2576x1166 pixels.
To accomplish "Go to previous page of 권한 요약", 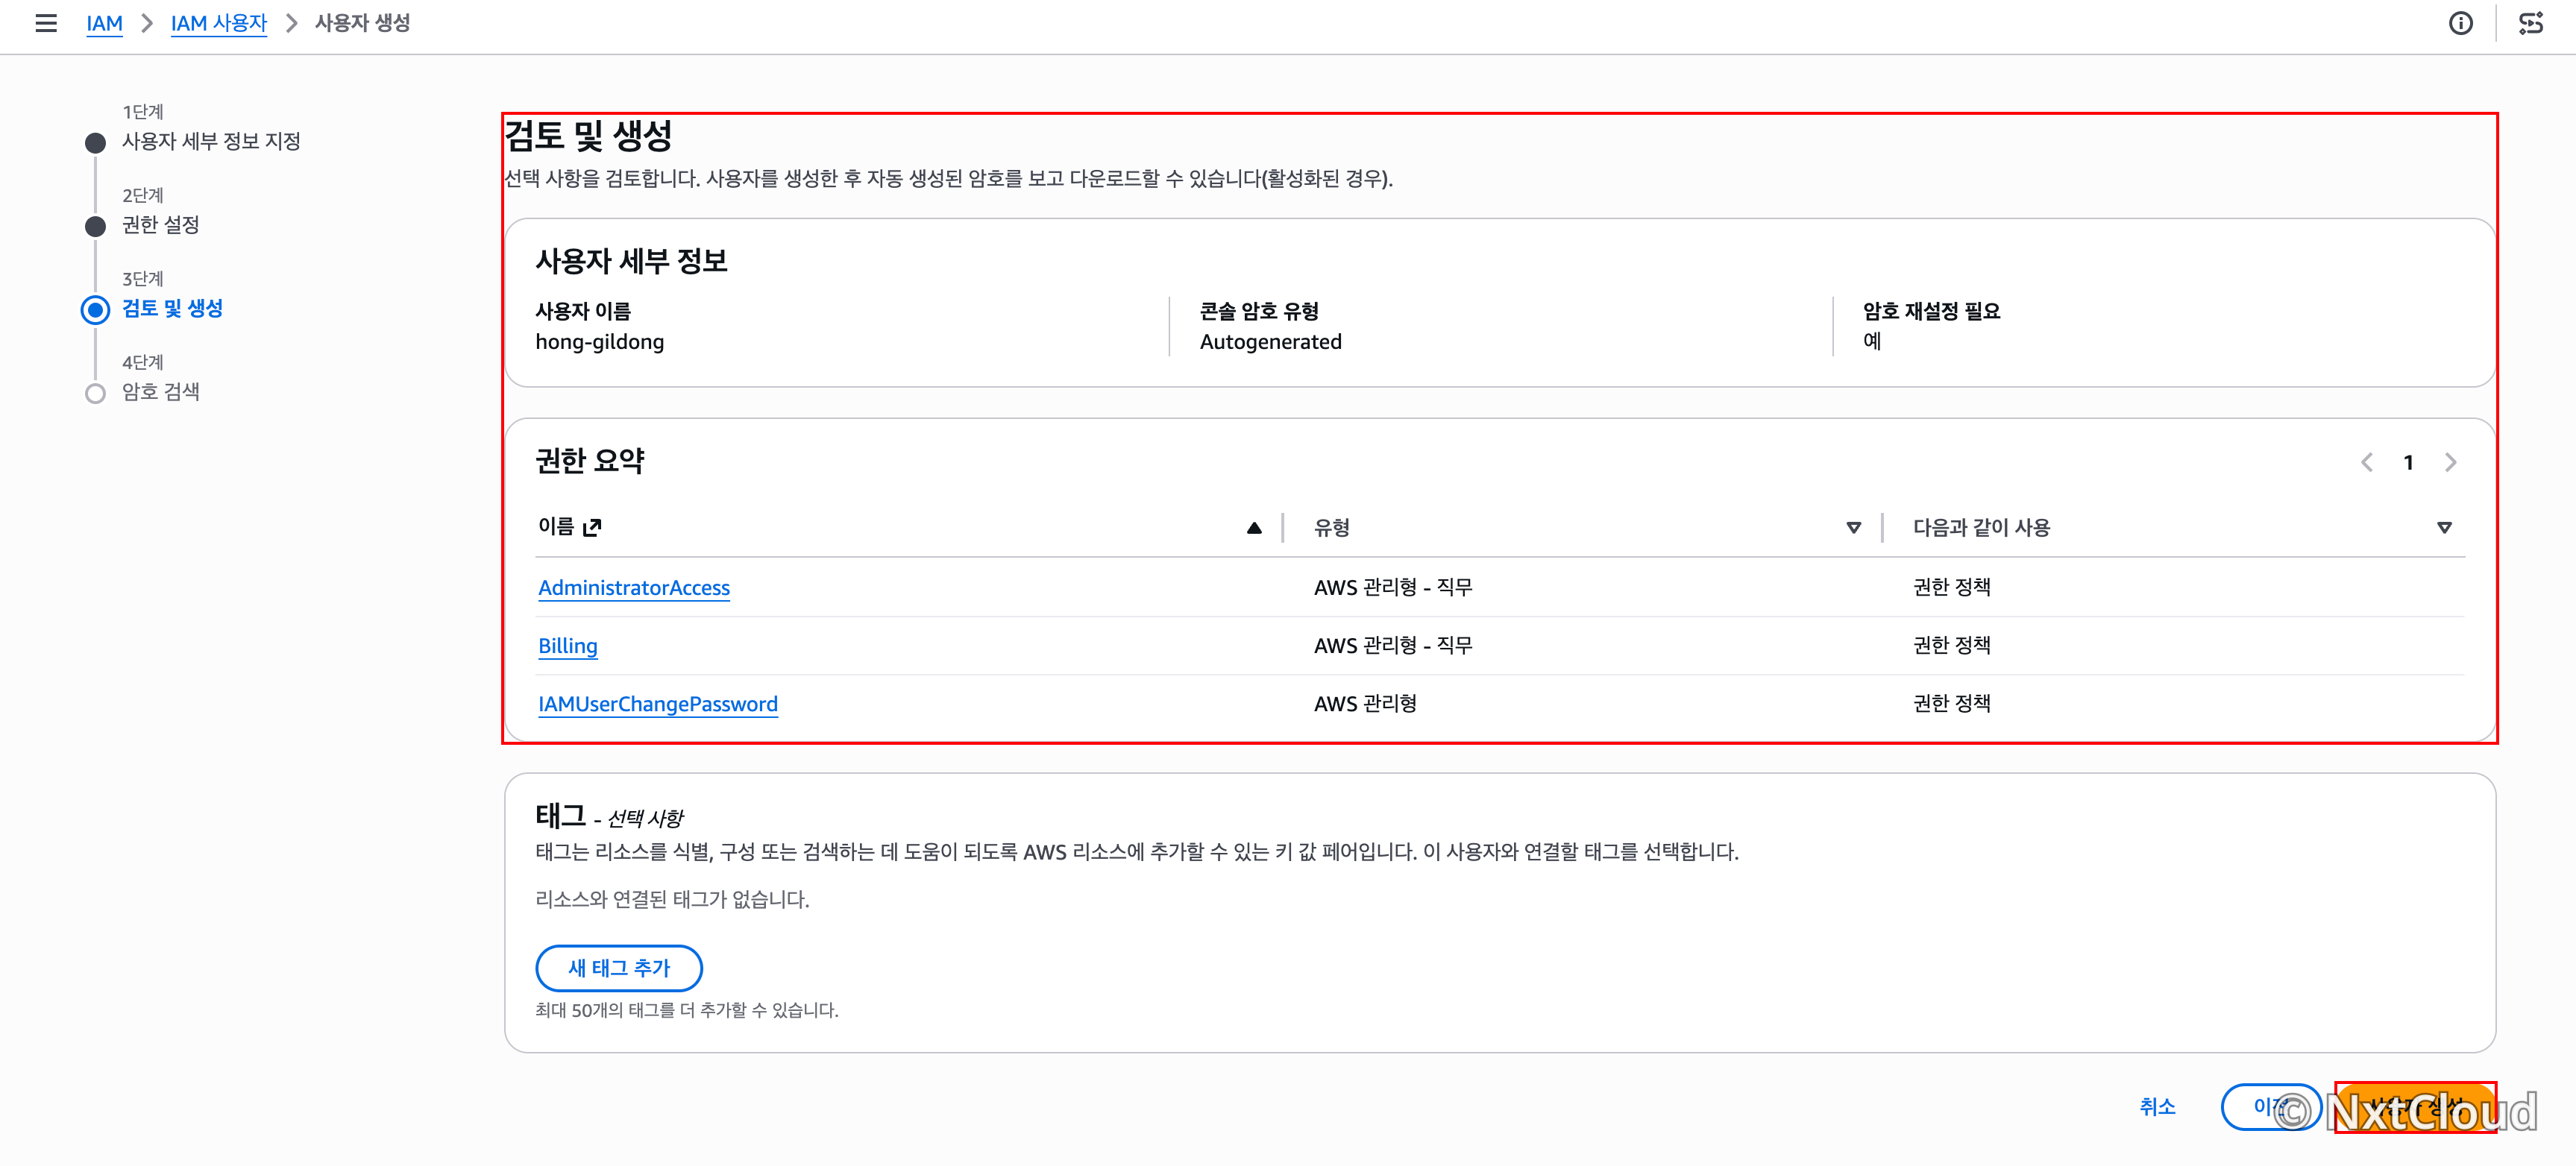I will tap(2367, 462).
